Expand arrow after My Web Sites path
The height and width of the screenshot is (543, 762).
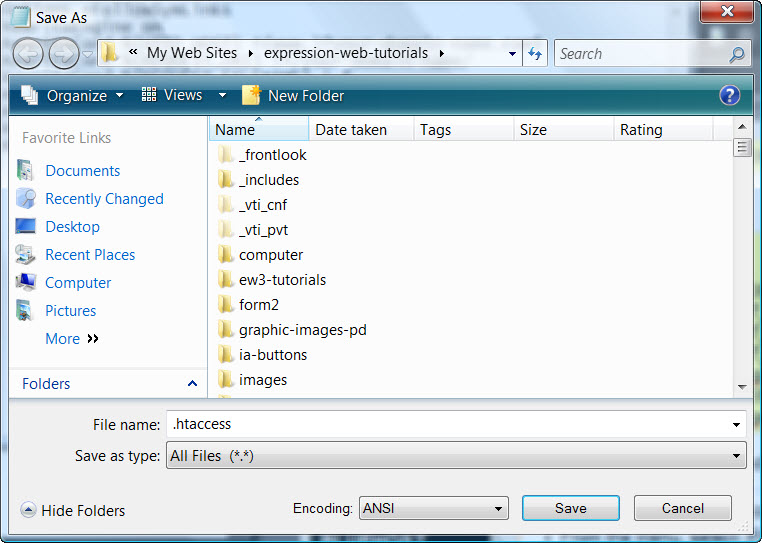(251, 53)
